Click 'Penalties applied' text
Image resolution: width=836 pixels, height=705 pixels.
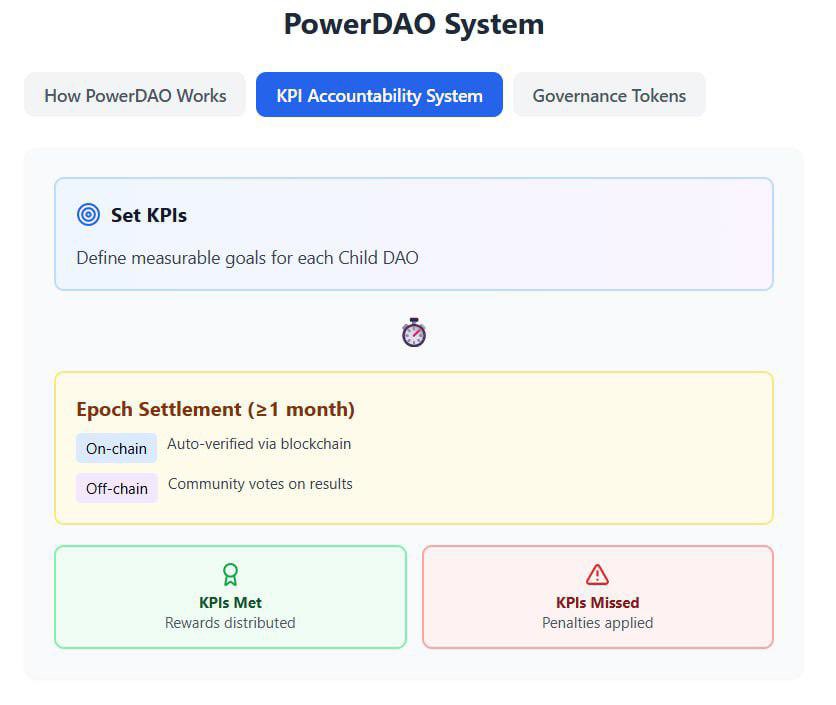pyautogui.click(x=598, y=623)
